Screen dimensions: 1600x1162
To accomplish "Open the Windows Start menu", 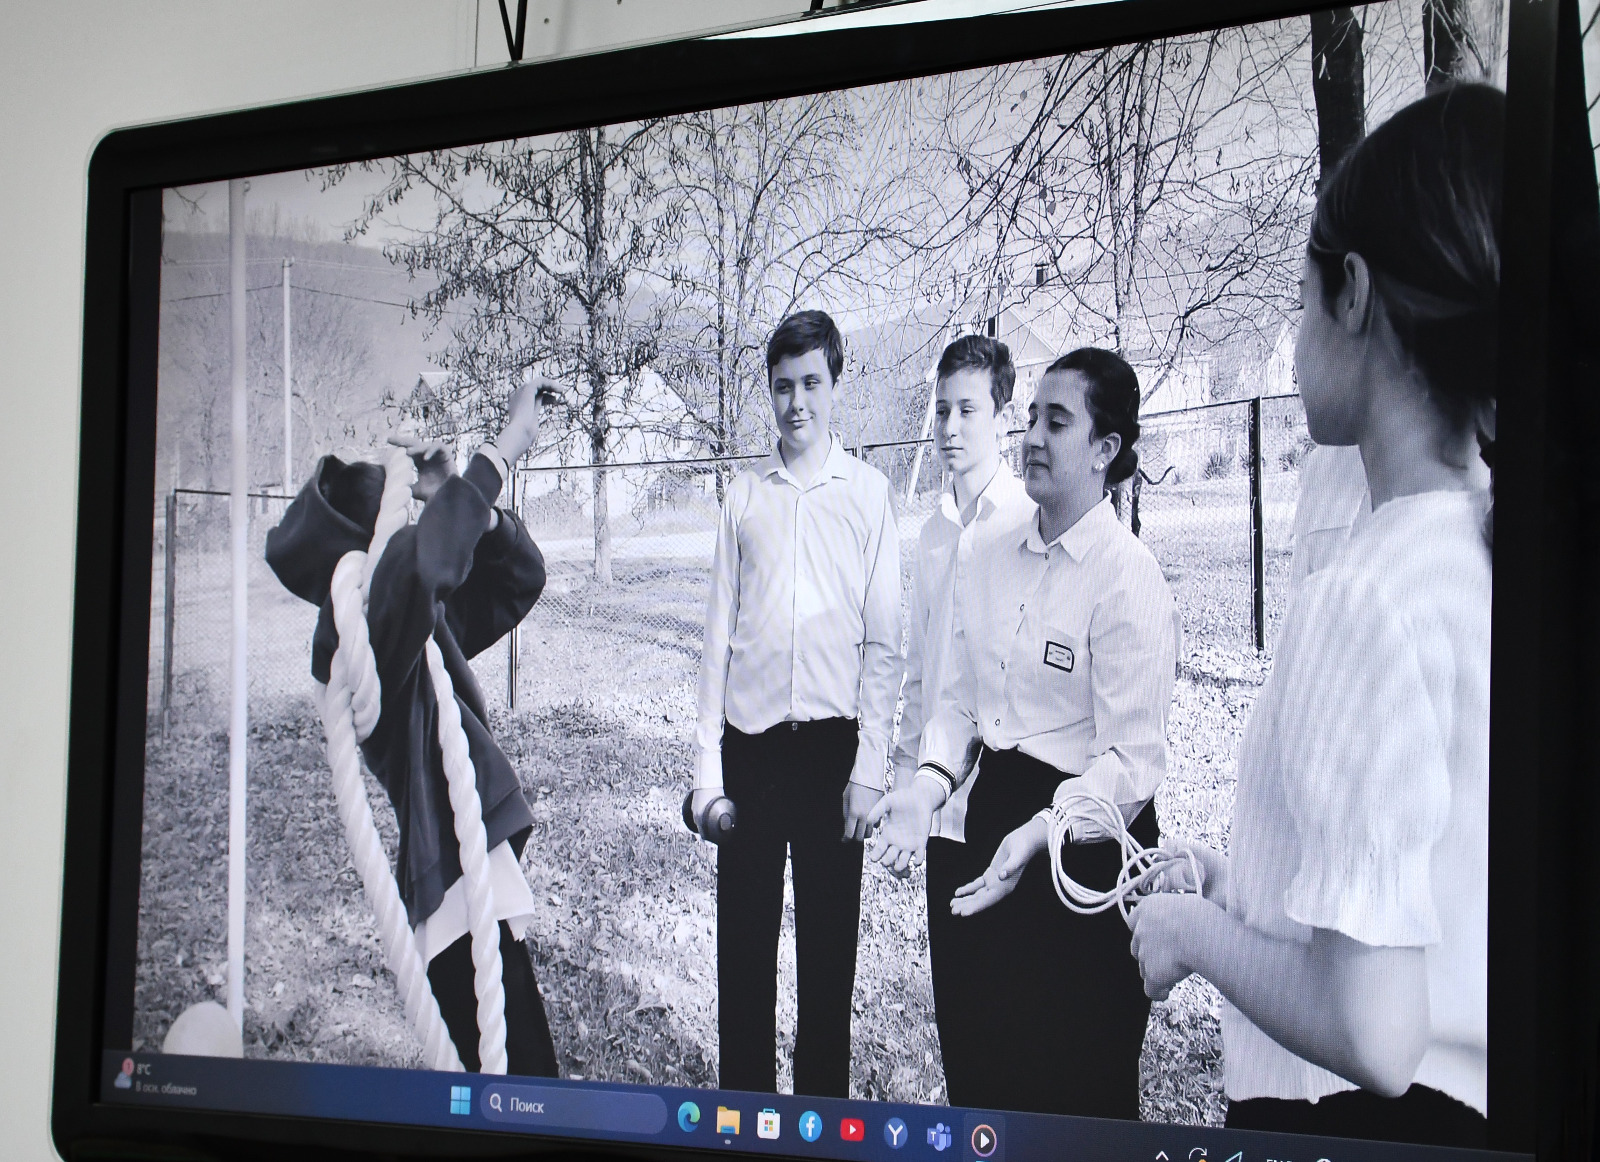I will pyautogui.click(x=460, y=1101).
